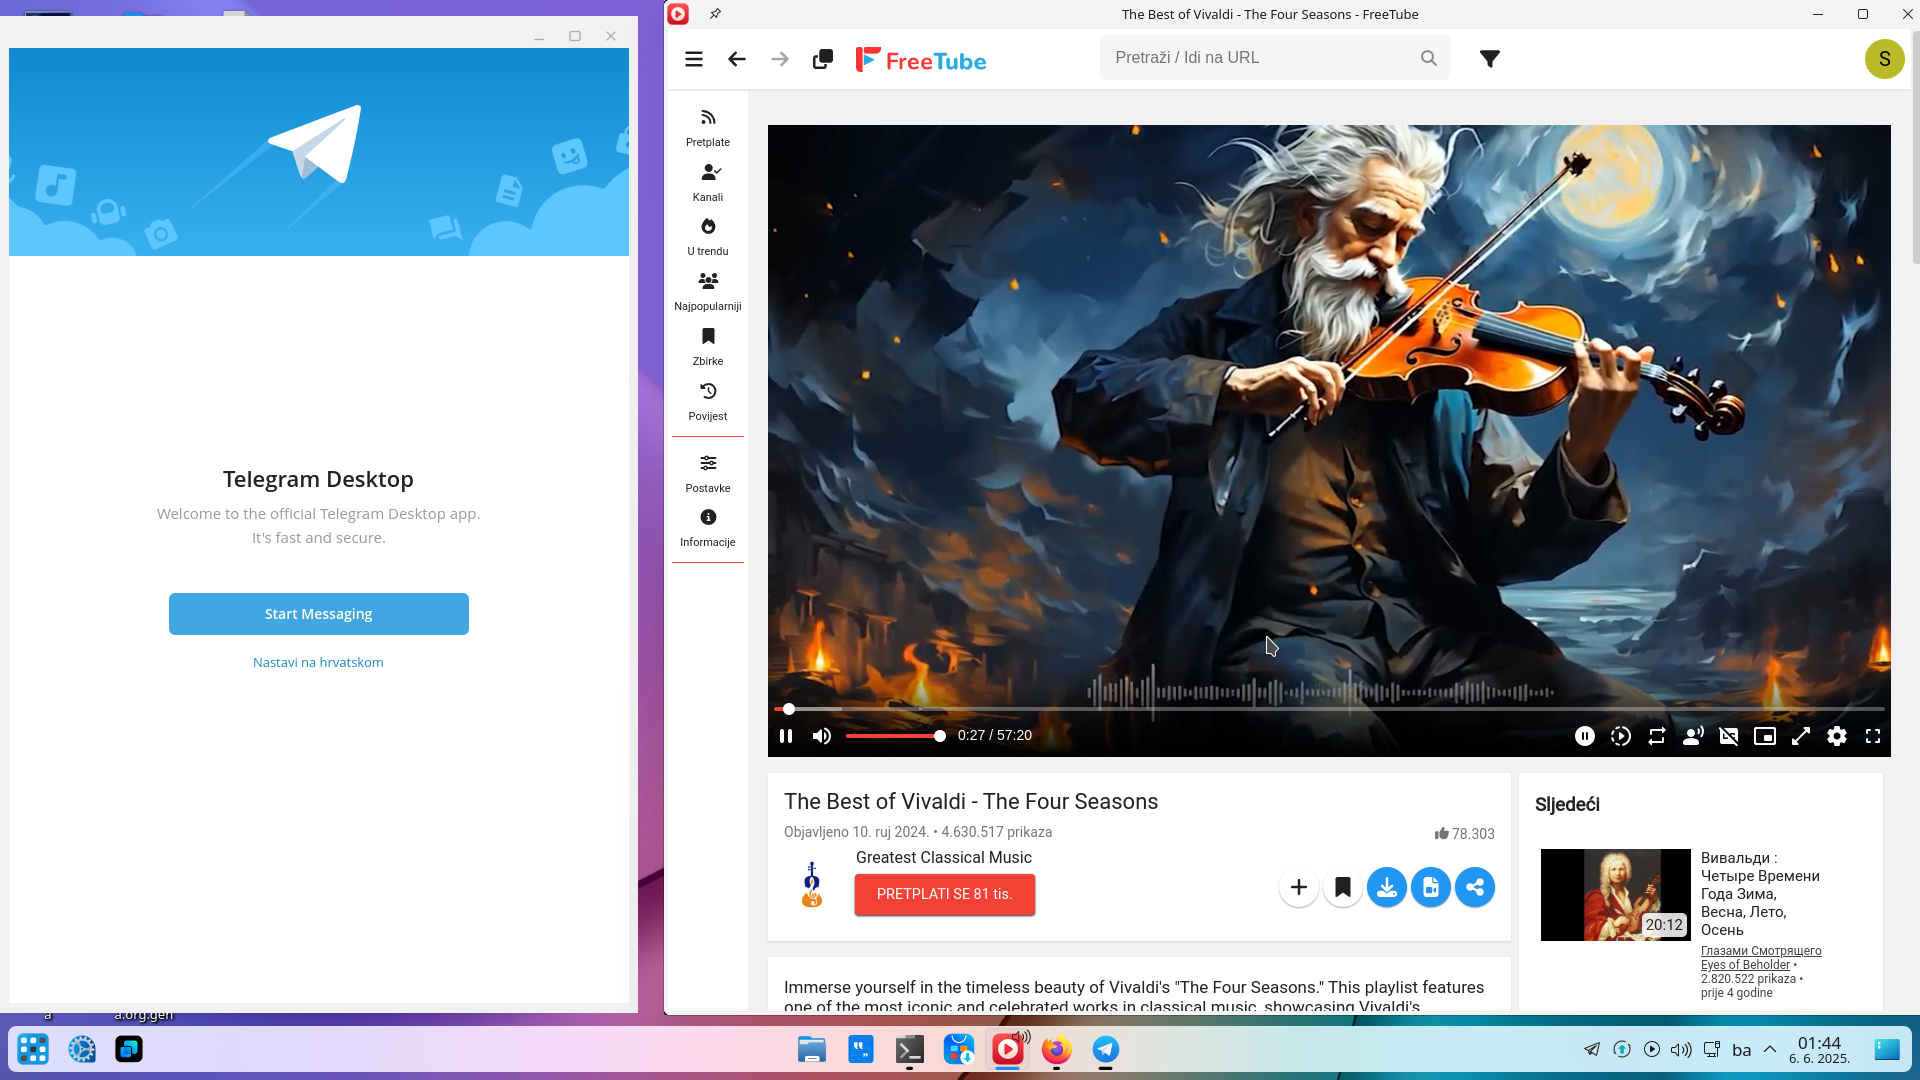Open the search filters funnel
Image resolution: width=1920 pixels, height=1080 pixels.
(1489, 59)
